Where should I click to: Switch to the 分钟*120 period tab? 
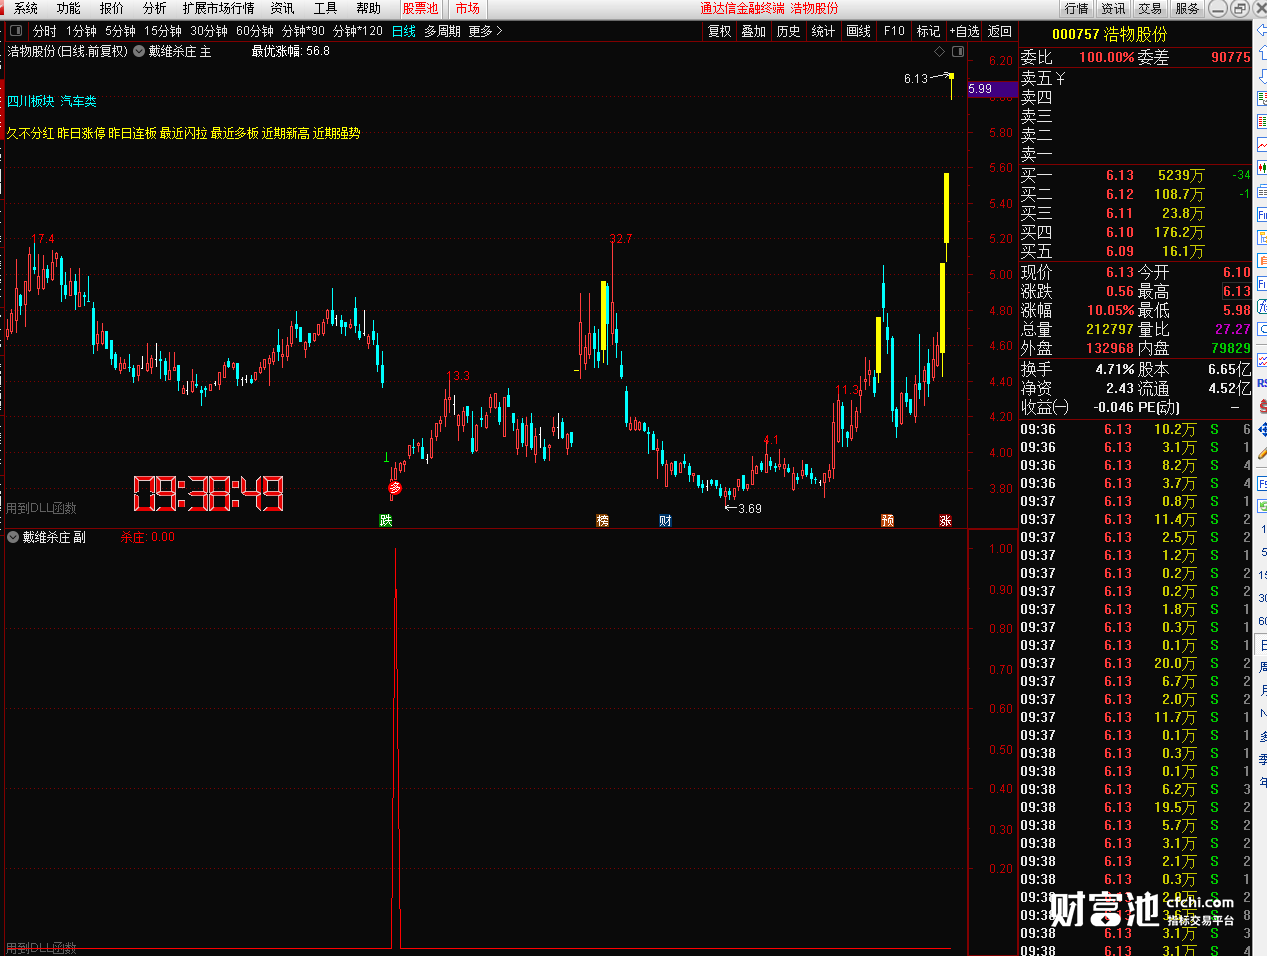click(358, 31)
